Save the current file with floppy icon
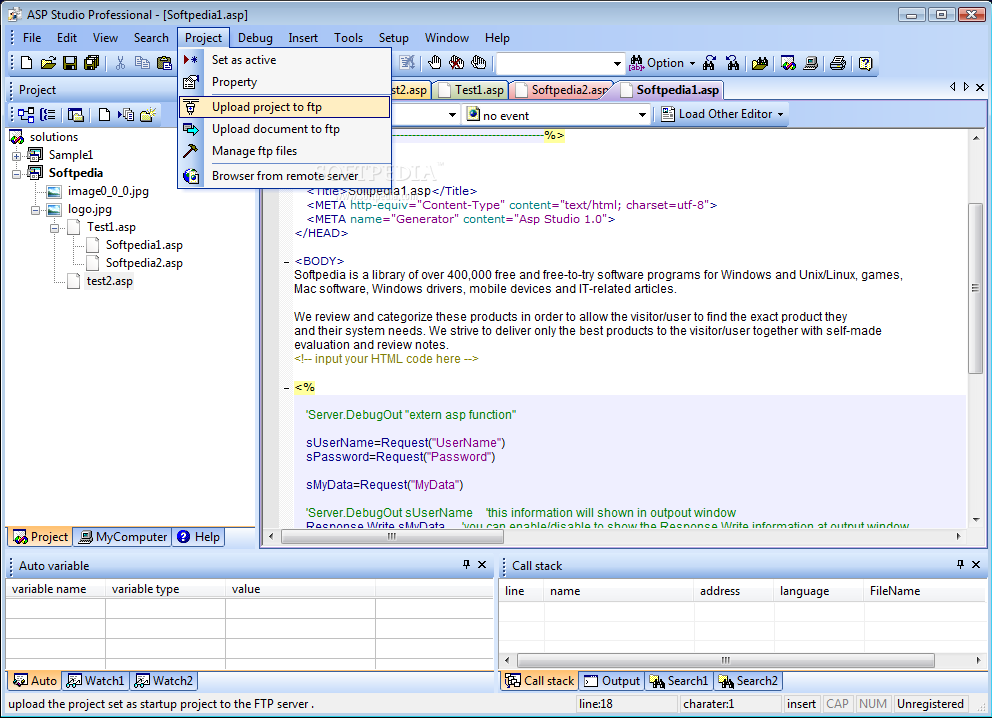Viewport: 992px width, 718px height. tap(70, 63)
